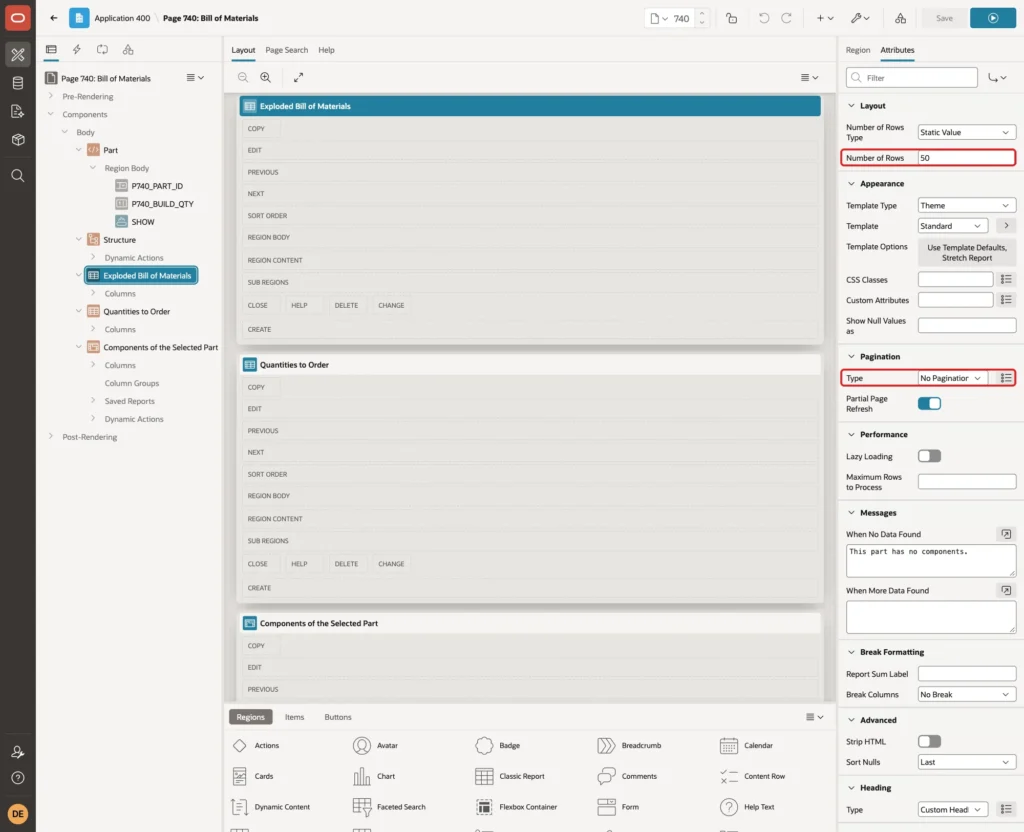Viewport: 1024px width, 832px height.
Task: Switch to Page Shared Components tab icon
Action: (128, 50)
